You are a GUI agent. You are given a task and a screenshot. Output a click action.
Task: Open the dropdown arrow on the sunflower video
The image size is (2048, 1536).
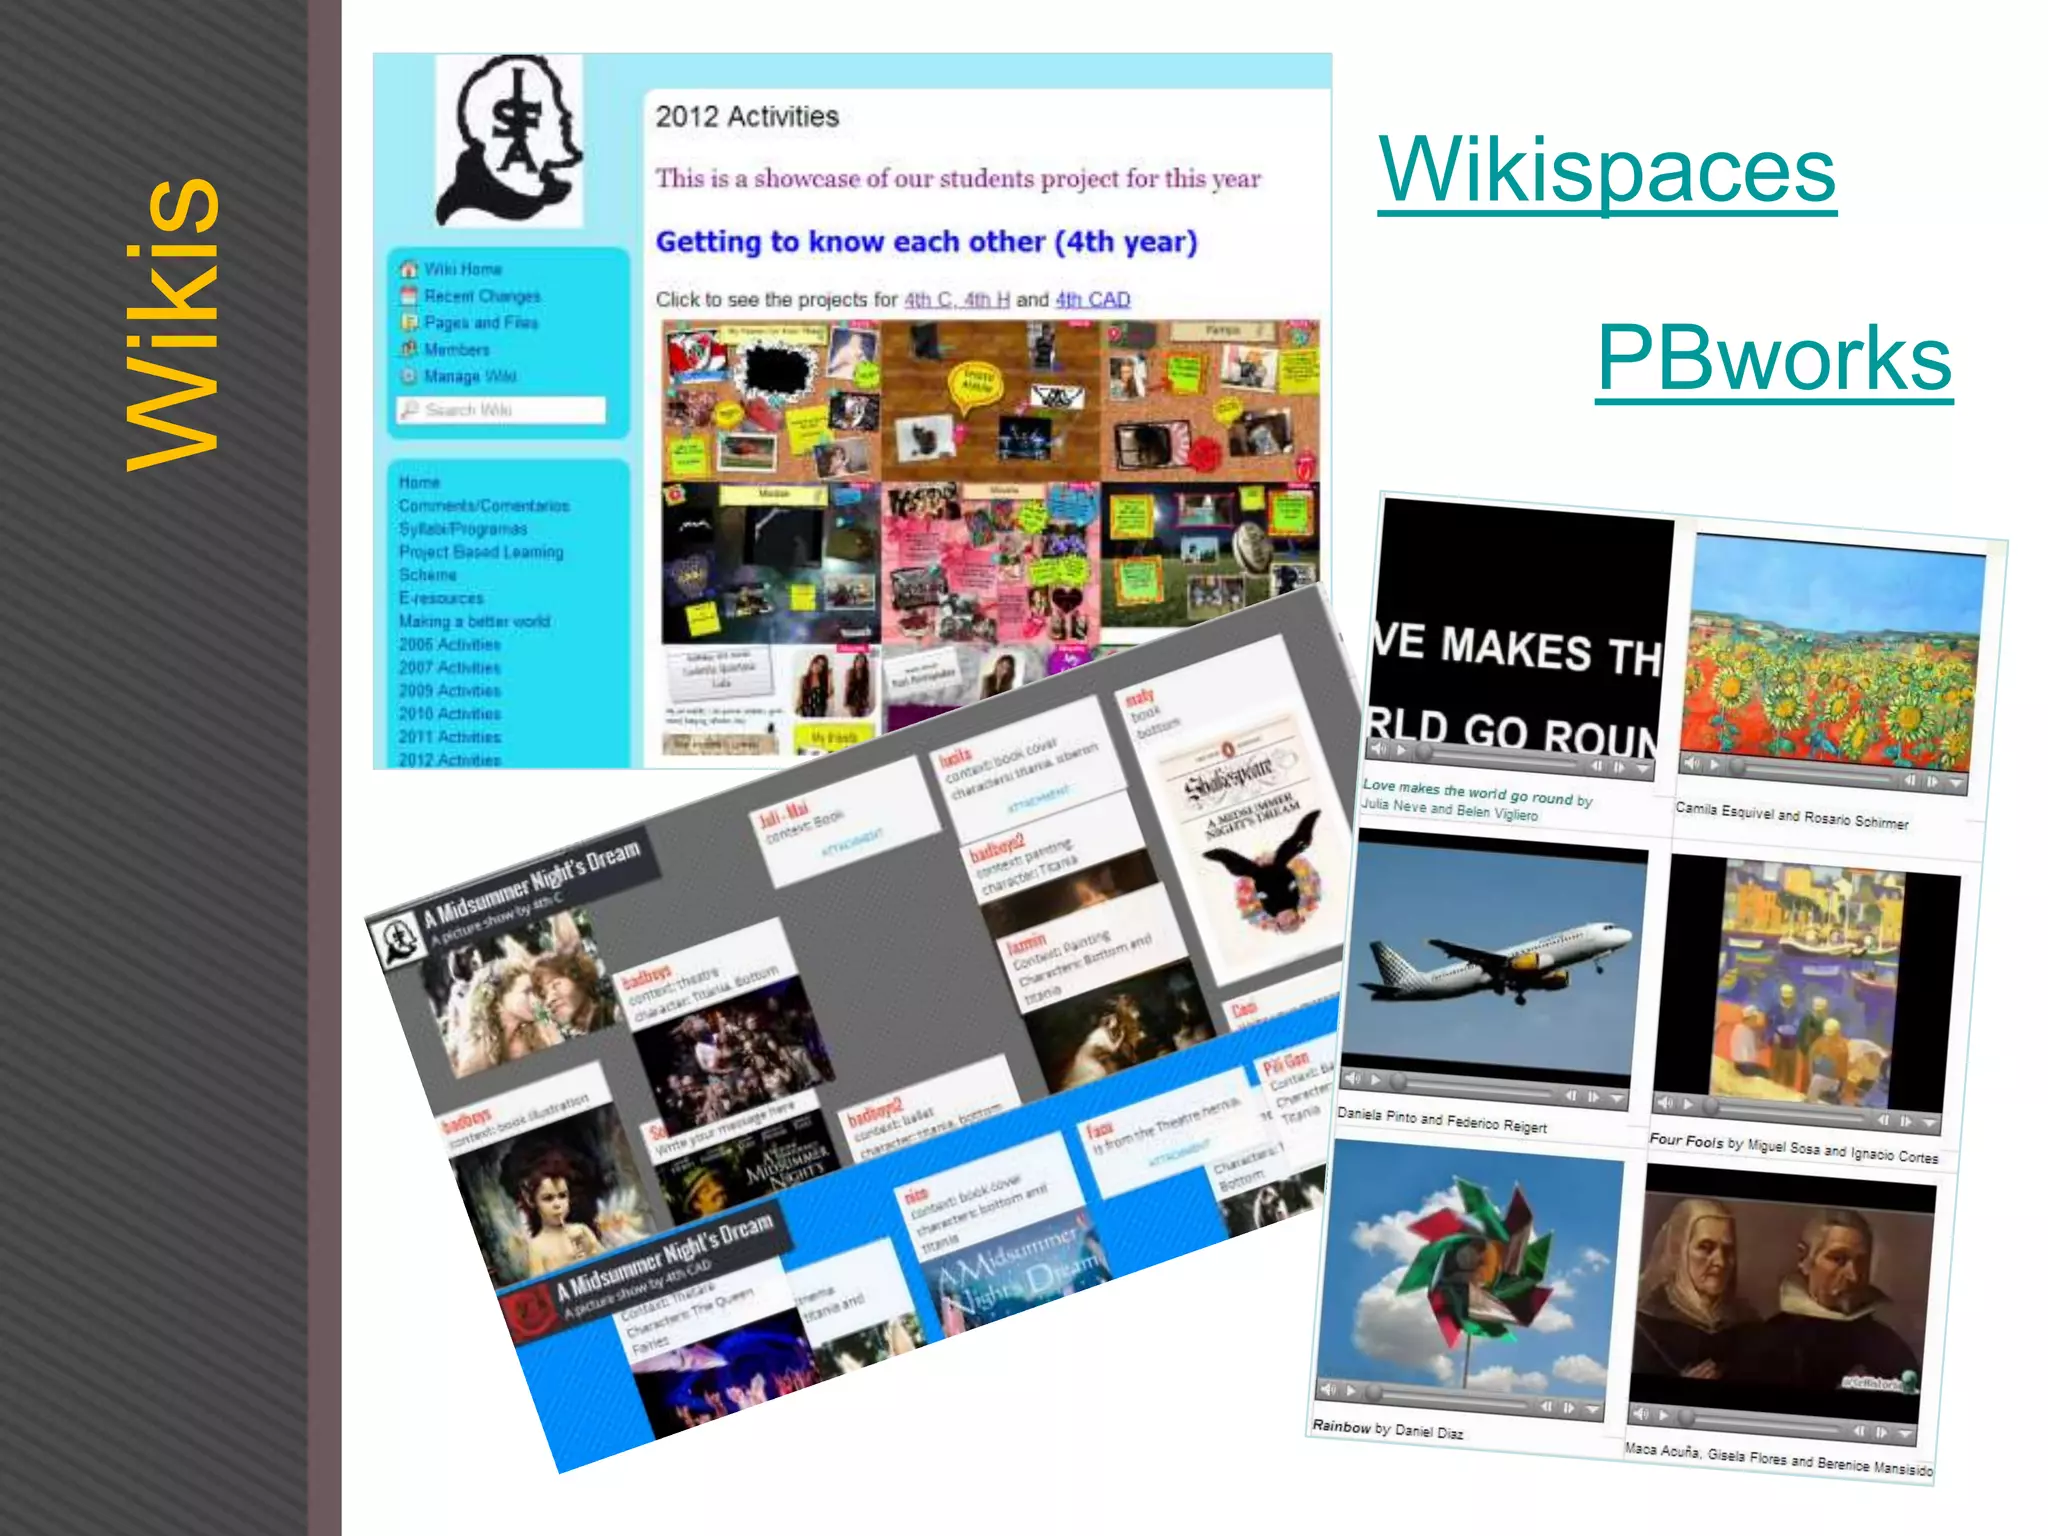pos(1955,783)
